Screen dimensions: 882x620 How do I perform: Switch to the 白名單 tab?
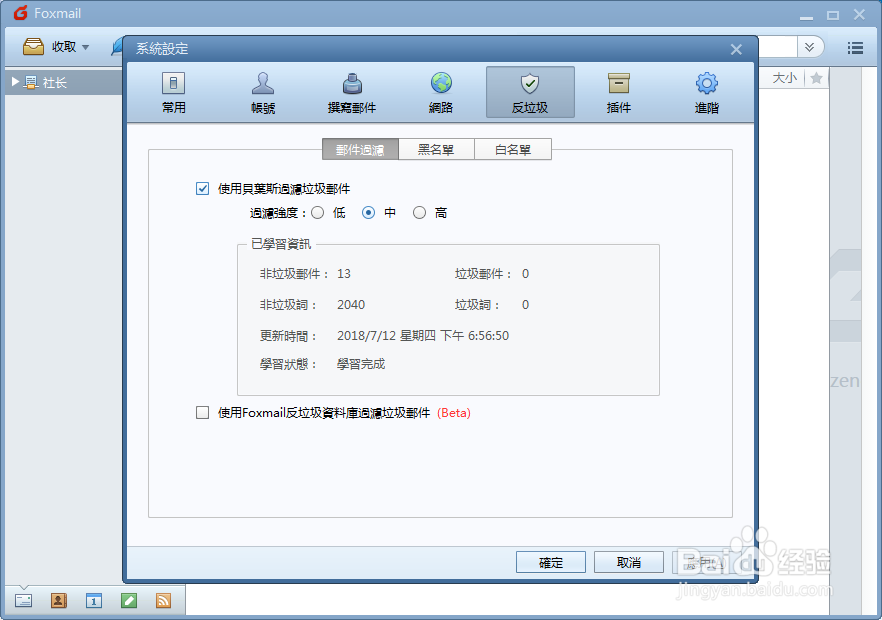(x=512, y=148)
